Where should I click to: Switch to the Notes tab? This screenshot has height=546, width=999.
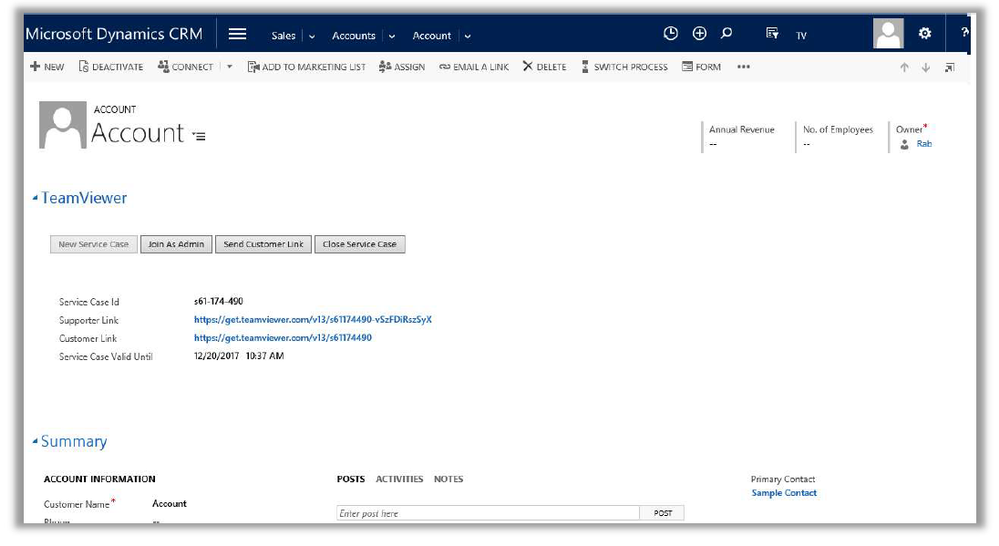click(448, 479)
